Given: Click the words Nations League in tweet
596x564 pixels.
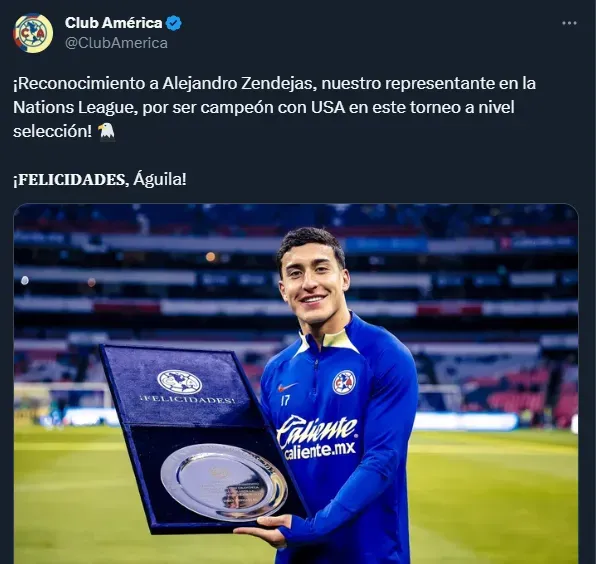Looking at the screenshot, I should tap(74, 108).
